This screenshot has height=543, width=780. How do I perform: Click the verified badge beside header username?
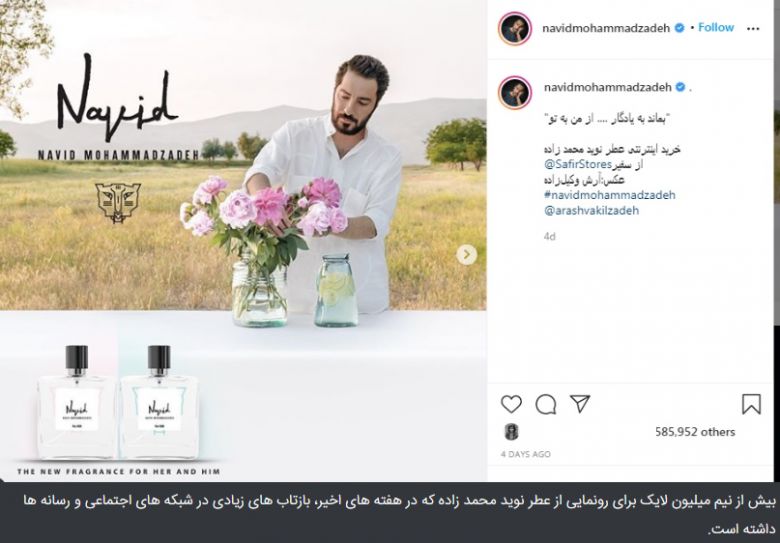679,28
